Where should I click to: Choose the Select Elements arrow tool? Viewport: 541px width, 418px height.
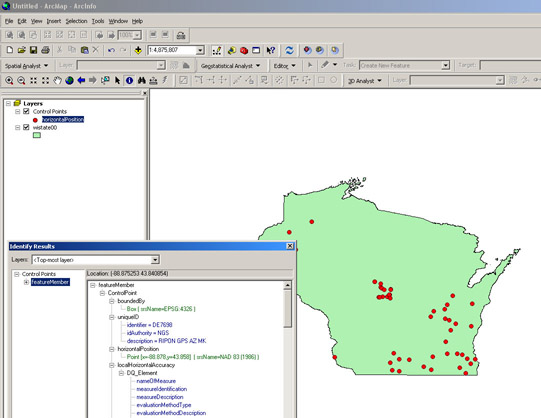(x=117, y=80)
